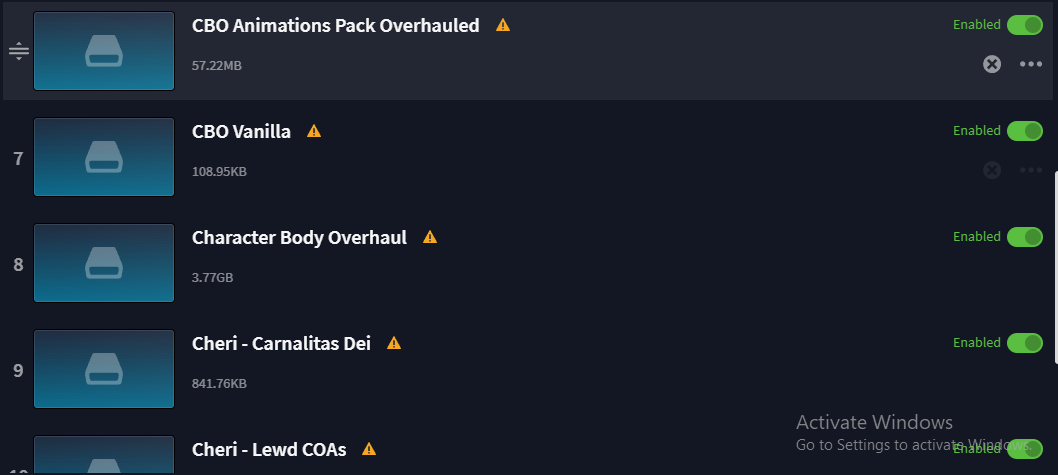Image resolution: width=1058 pixels, height=475 pixels.
Task: Disable CBO Animations Pack Overhauled toggle
Action: [x=1025, y=25]
